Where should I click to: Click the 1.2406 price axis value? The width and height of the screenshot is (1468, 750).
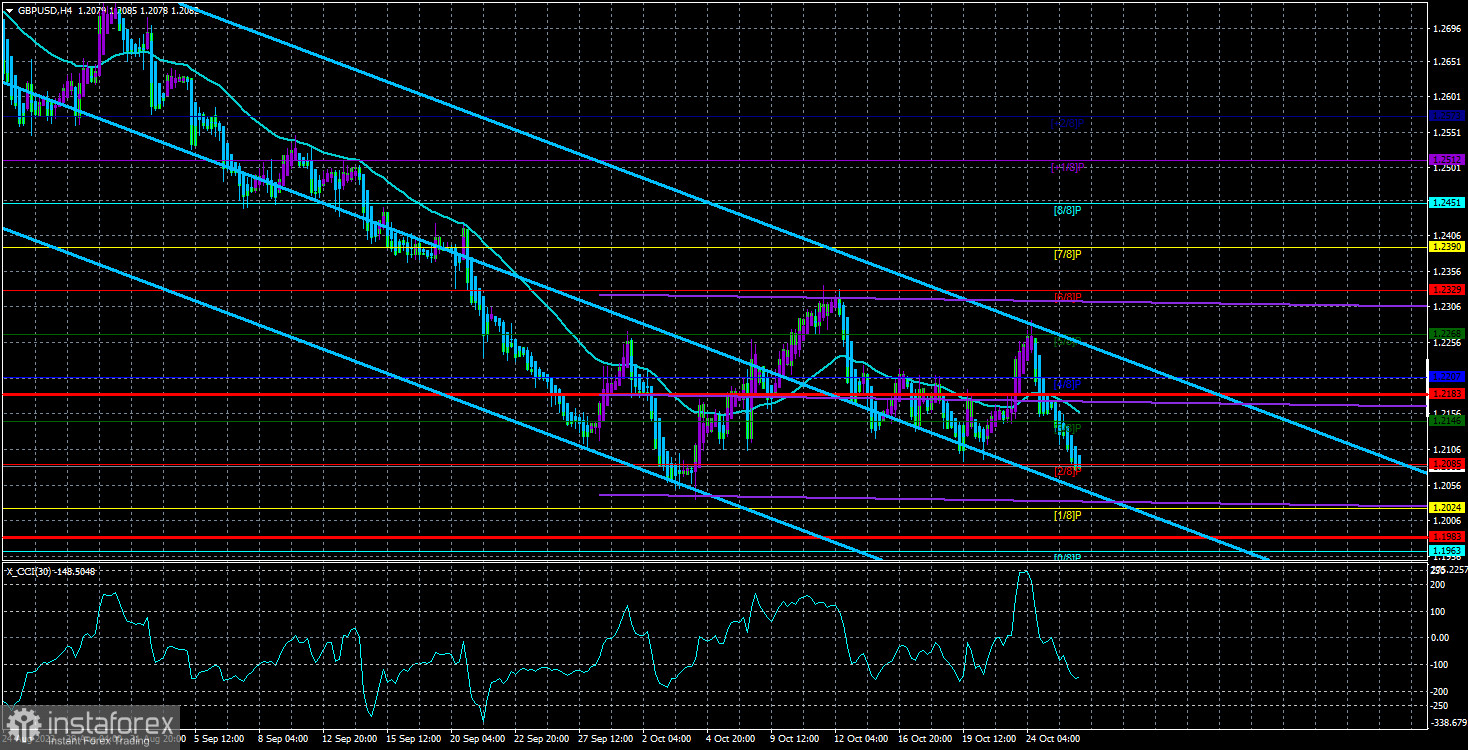(1446, 236)
